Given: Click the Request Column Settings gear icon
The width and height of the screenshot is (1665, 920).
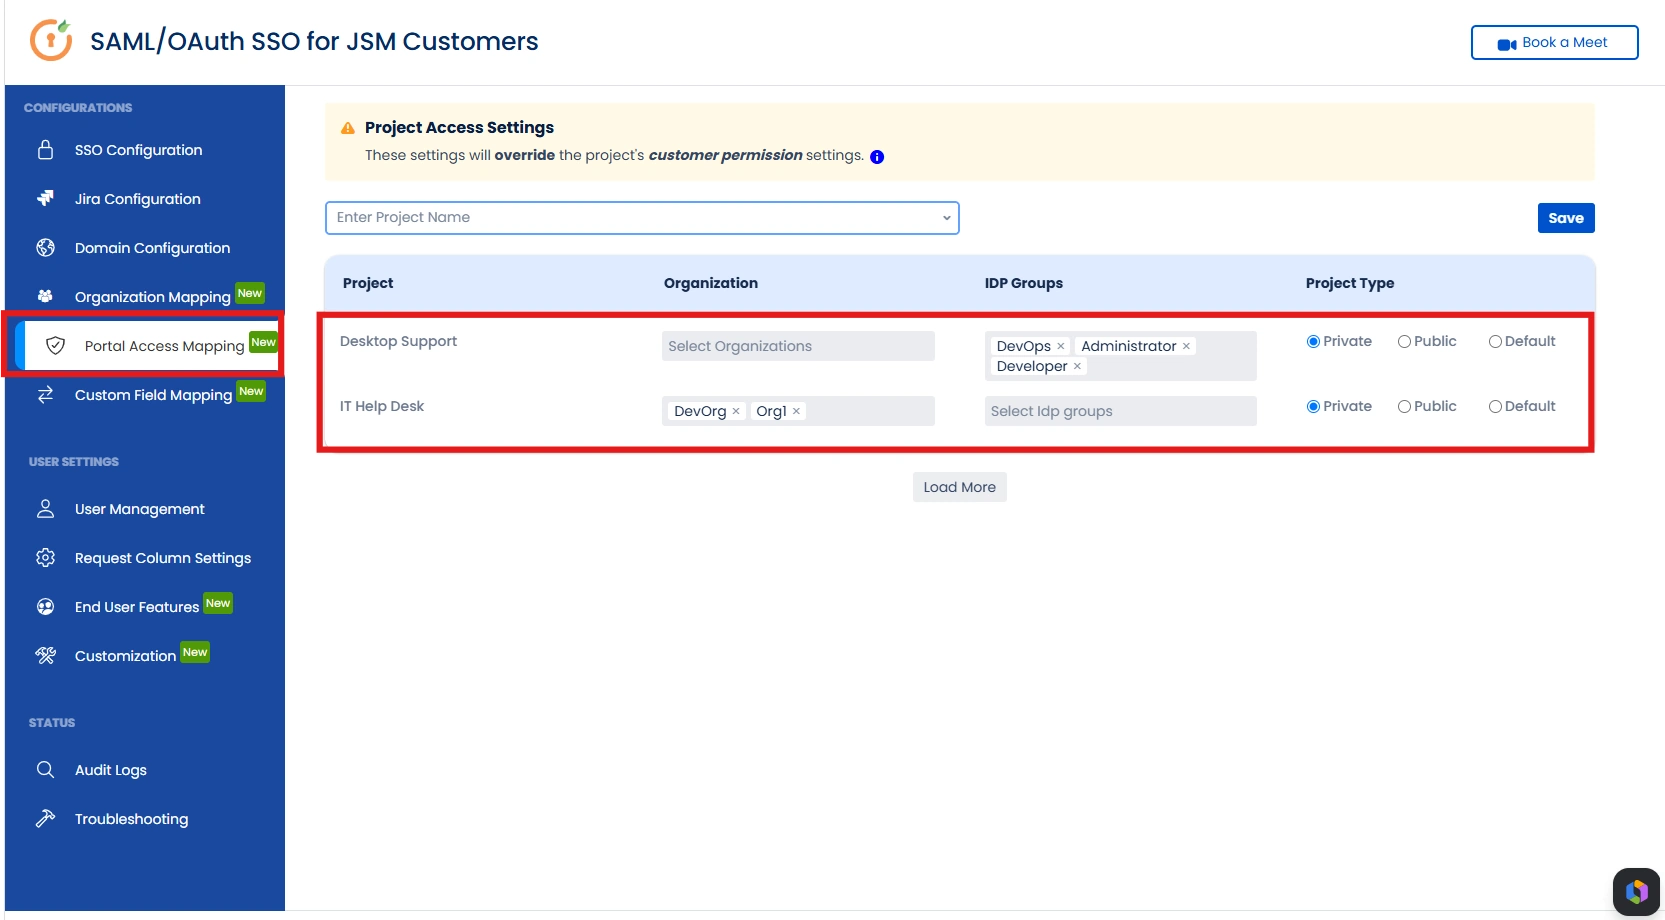Looking at the screenshot, I should [x=46, y=557].
